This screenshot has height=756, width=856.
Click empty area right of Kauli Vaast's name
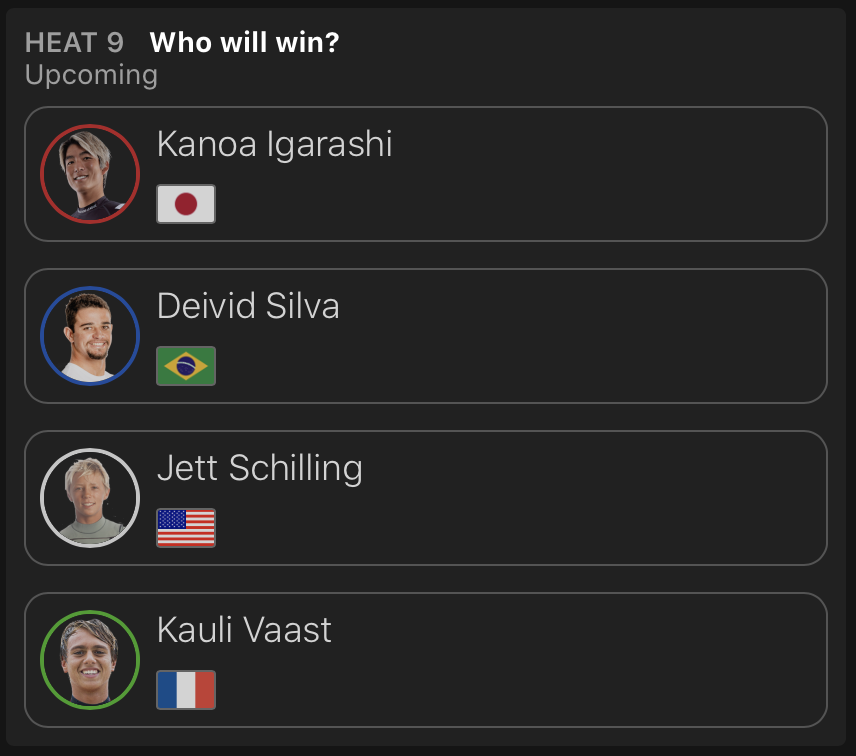click(580, 630)
